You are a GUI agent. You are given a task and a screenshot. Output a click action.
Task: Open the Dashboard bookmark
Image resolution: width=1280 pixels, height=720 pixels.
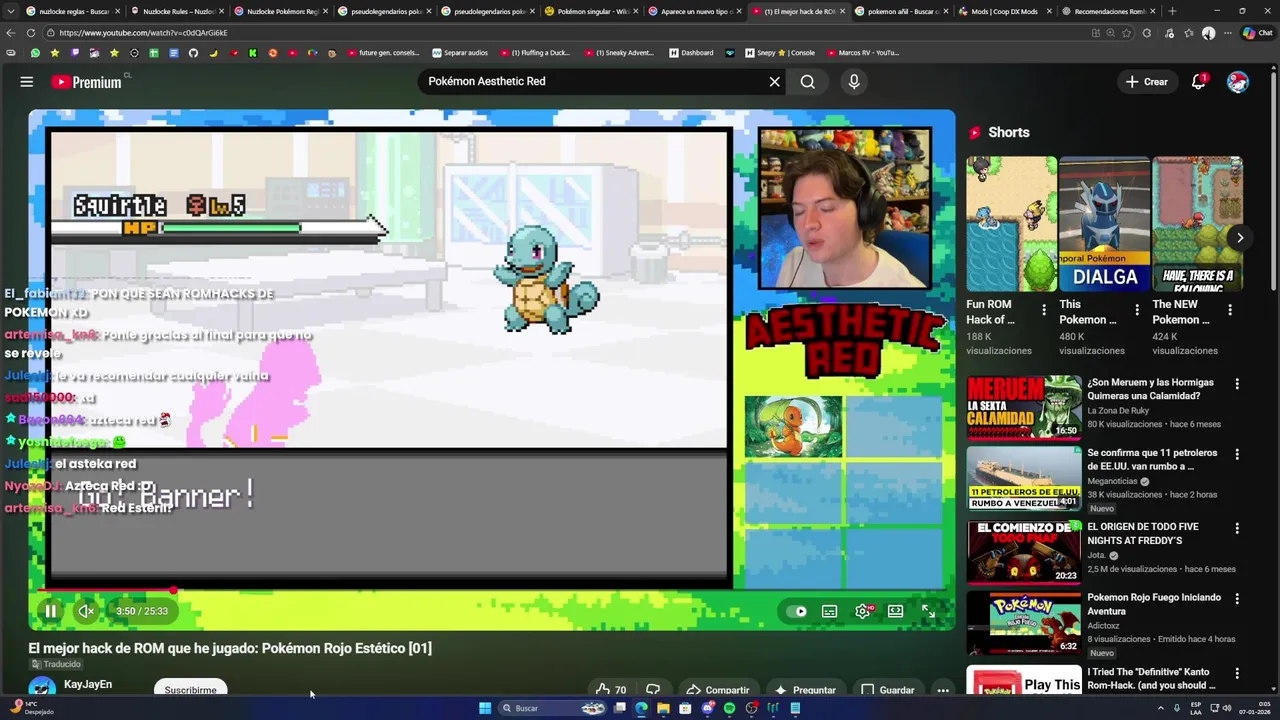[692, 53]
